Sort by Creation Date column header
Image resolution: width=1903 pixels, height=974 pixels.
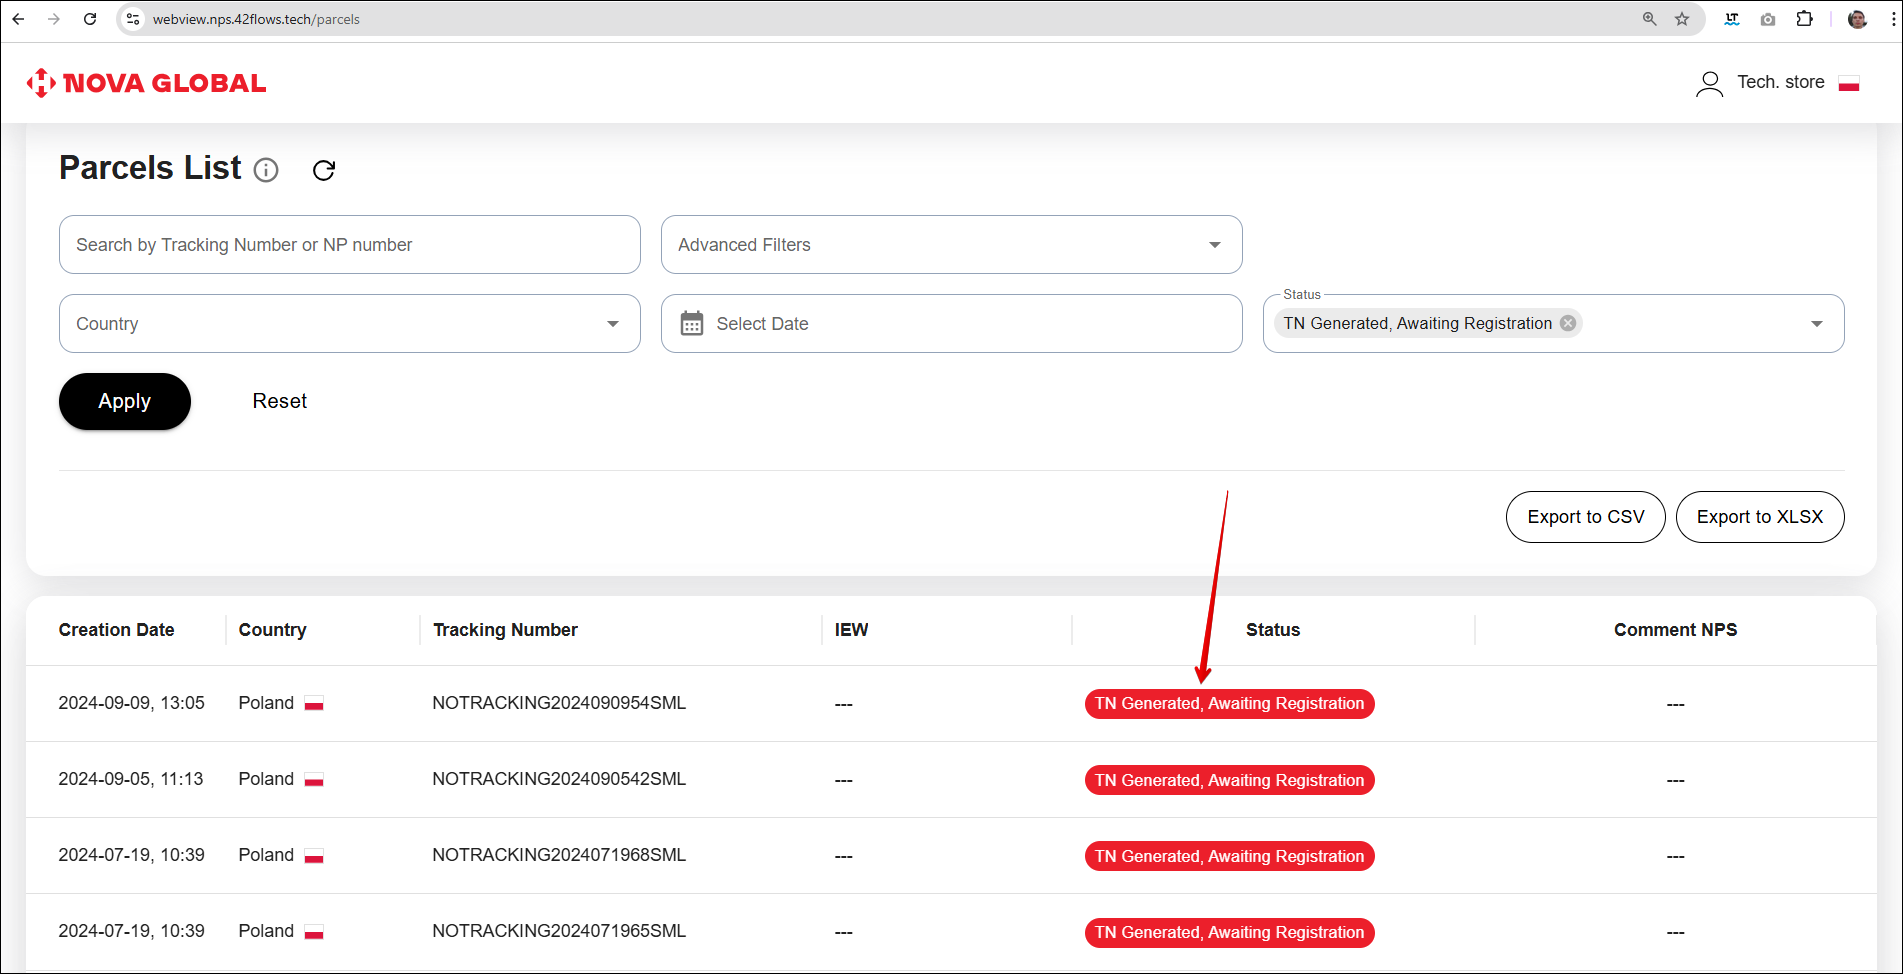click(117, 630)
